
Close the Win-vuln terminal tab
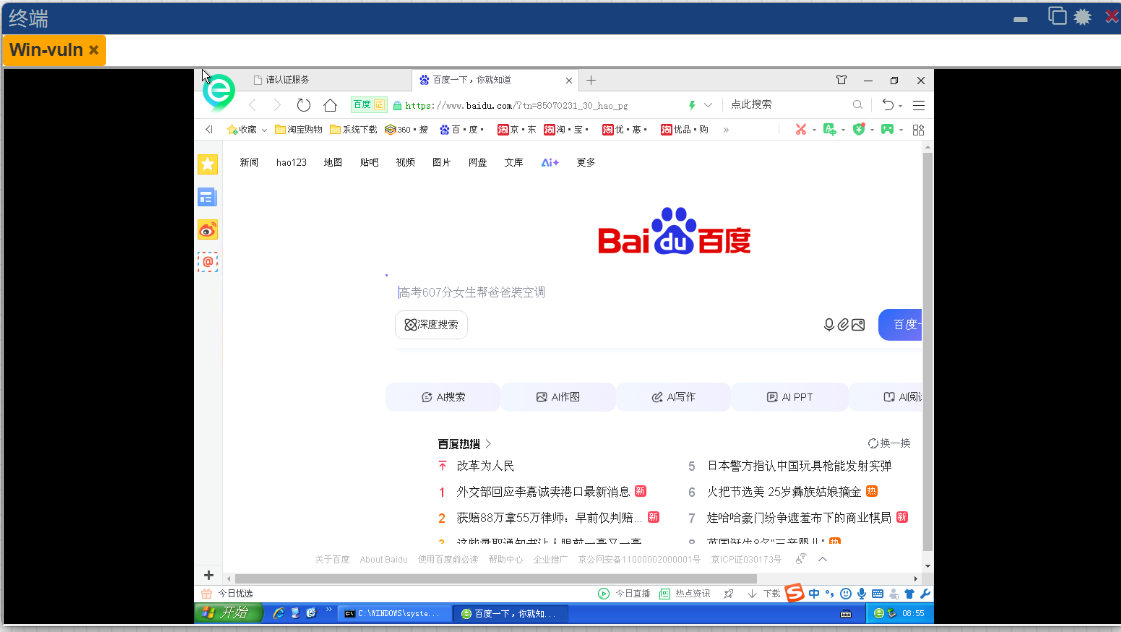[94, 50]
